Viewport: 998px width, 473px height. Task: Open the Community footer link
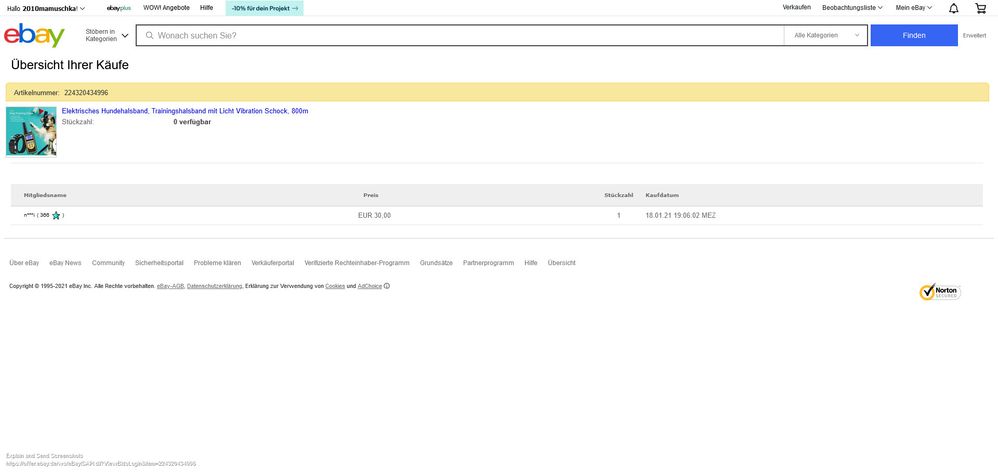pos(108,263)
